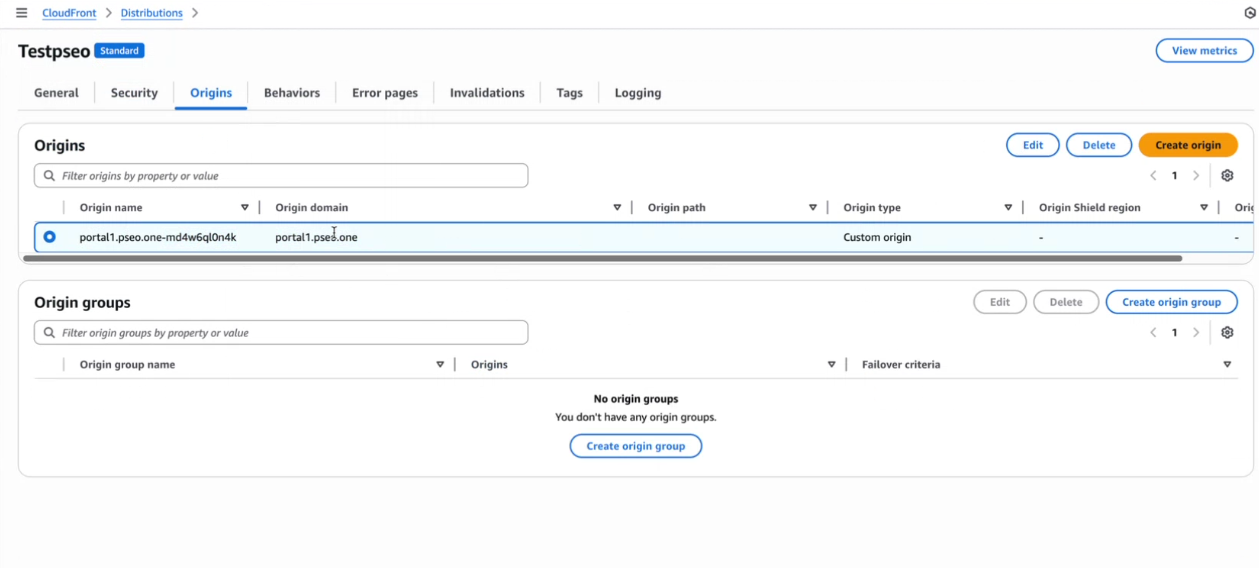
Task: Click the hexagon icon at top right
Action: point(1250,13)
